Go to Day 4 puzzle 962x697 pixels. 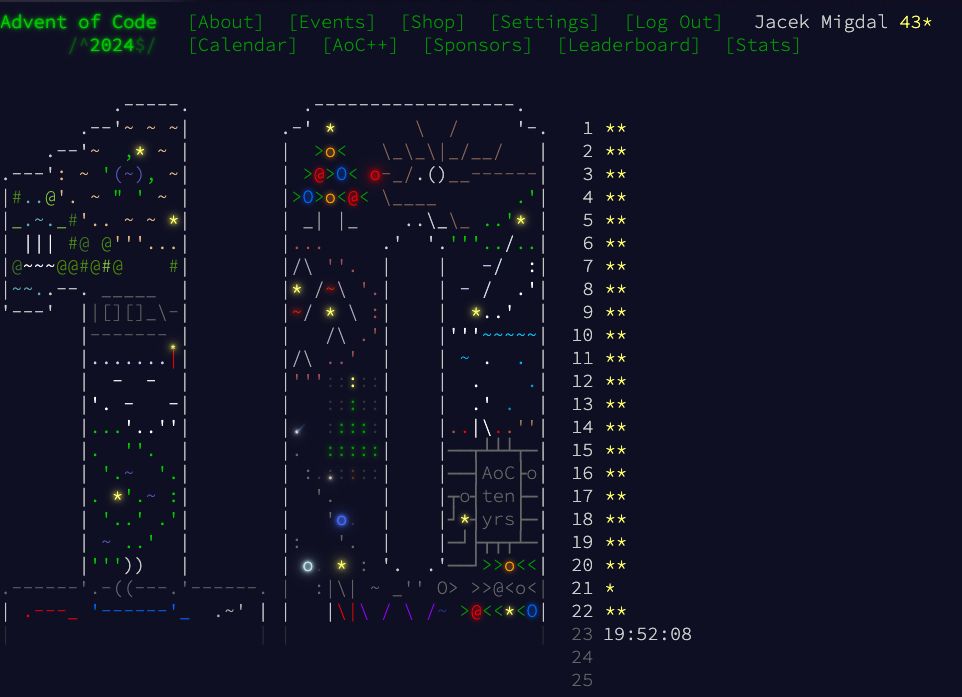(x=604, y=197)
